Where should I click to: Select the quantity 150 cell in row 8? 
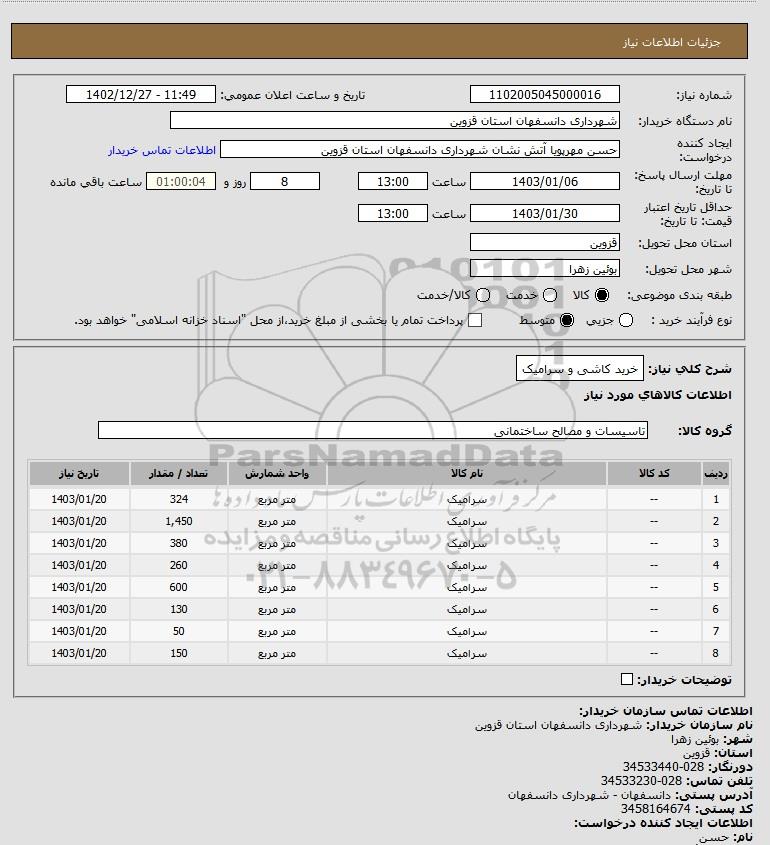[x=179, y=653]
